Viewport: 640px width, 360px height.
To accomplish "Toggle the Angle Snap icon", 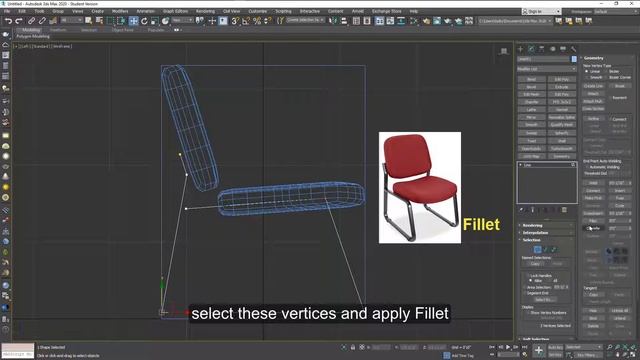I will tap(246, 21).
